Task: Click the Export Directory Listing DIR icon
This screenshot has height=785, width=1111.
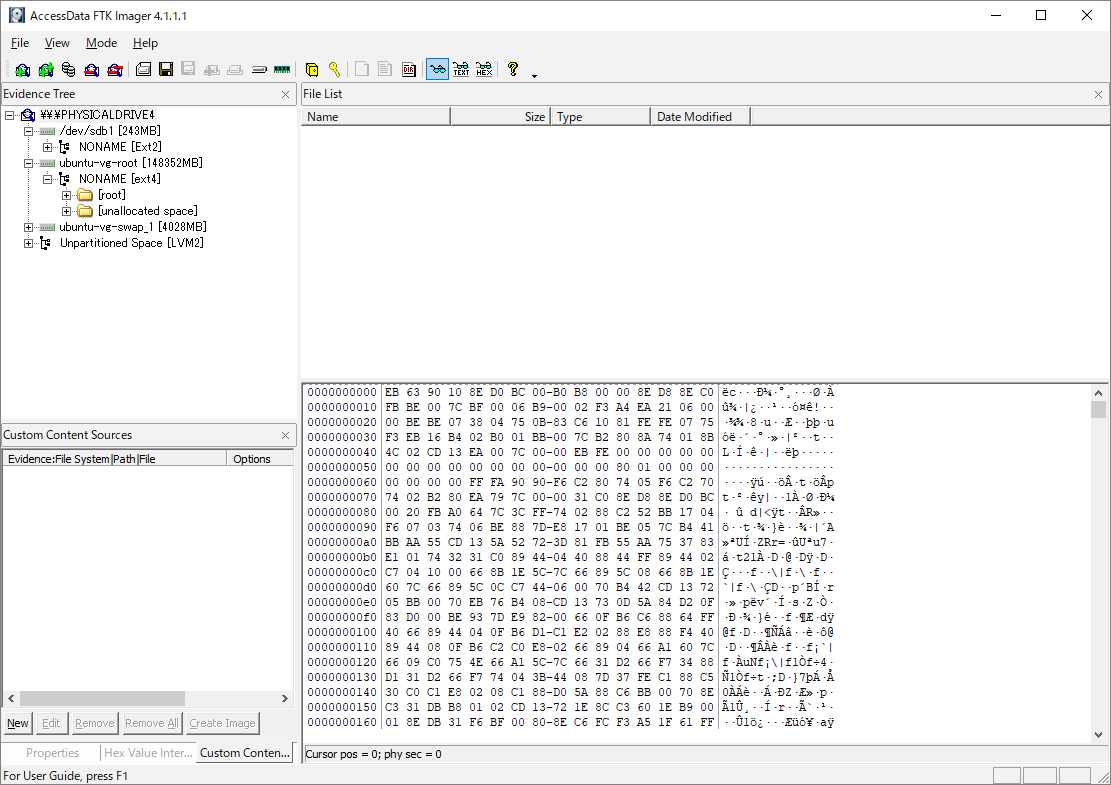Action: [409, 69]
